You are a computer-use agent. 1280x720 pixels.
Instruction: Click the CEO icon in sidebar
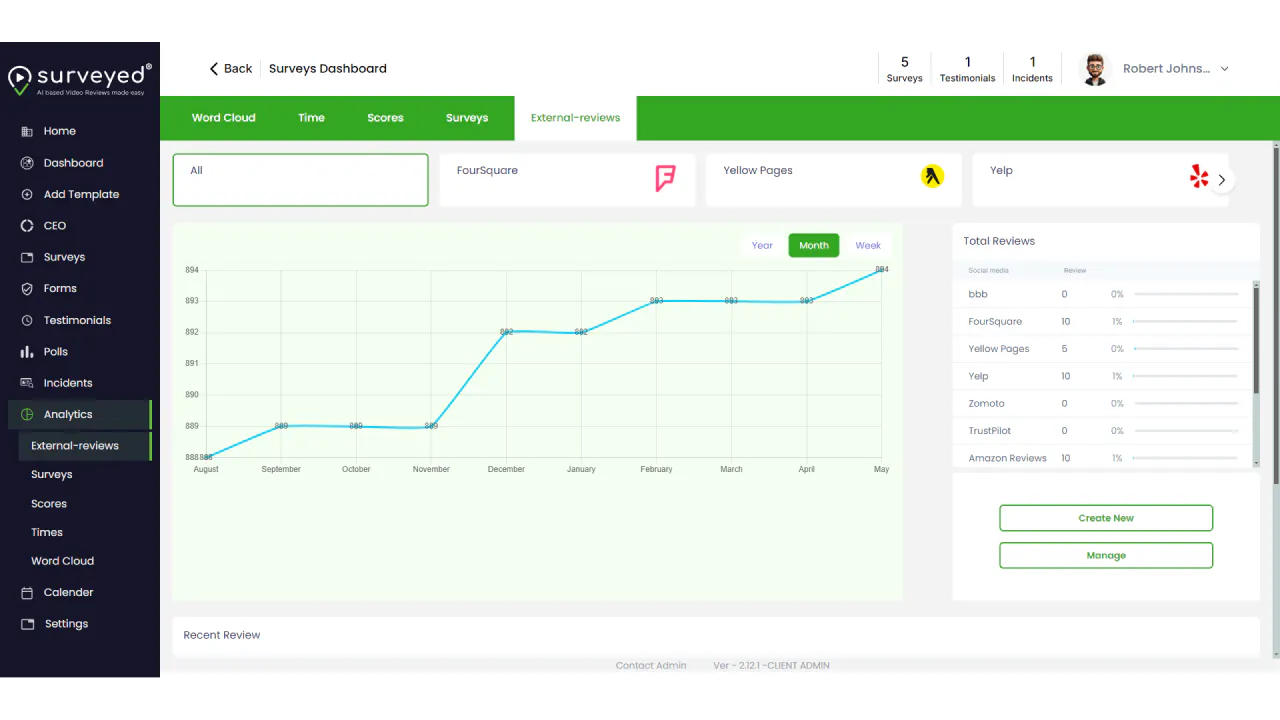(27, 226)
